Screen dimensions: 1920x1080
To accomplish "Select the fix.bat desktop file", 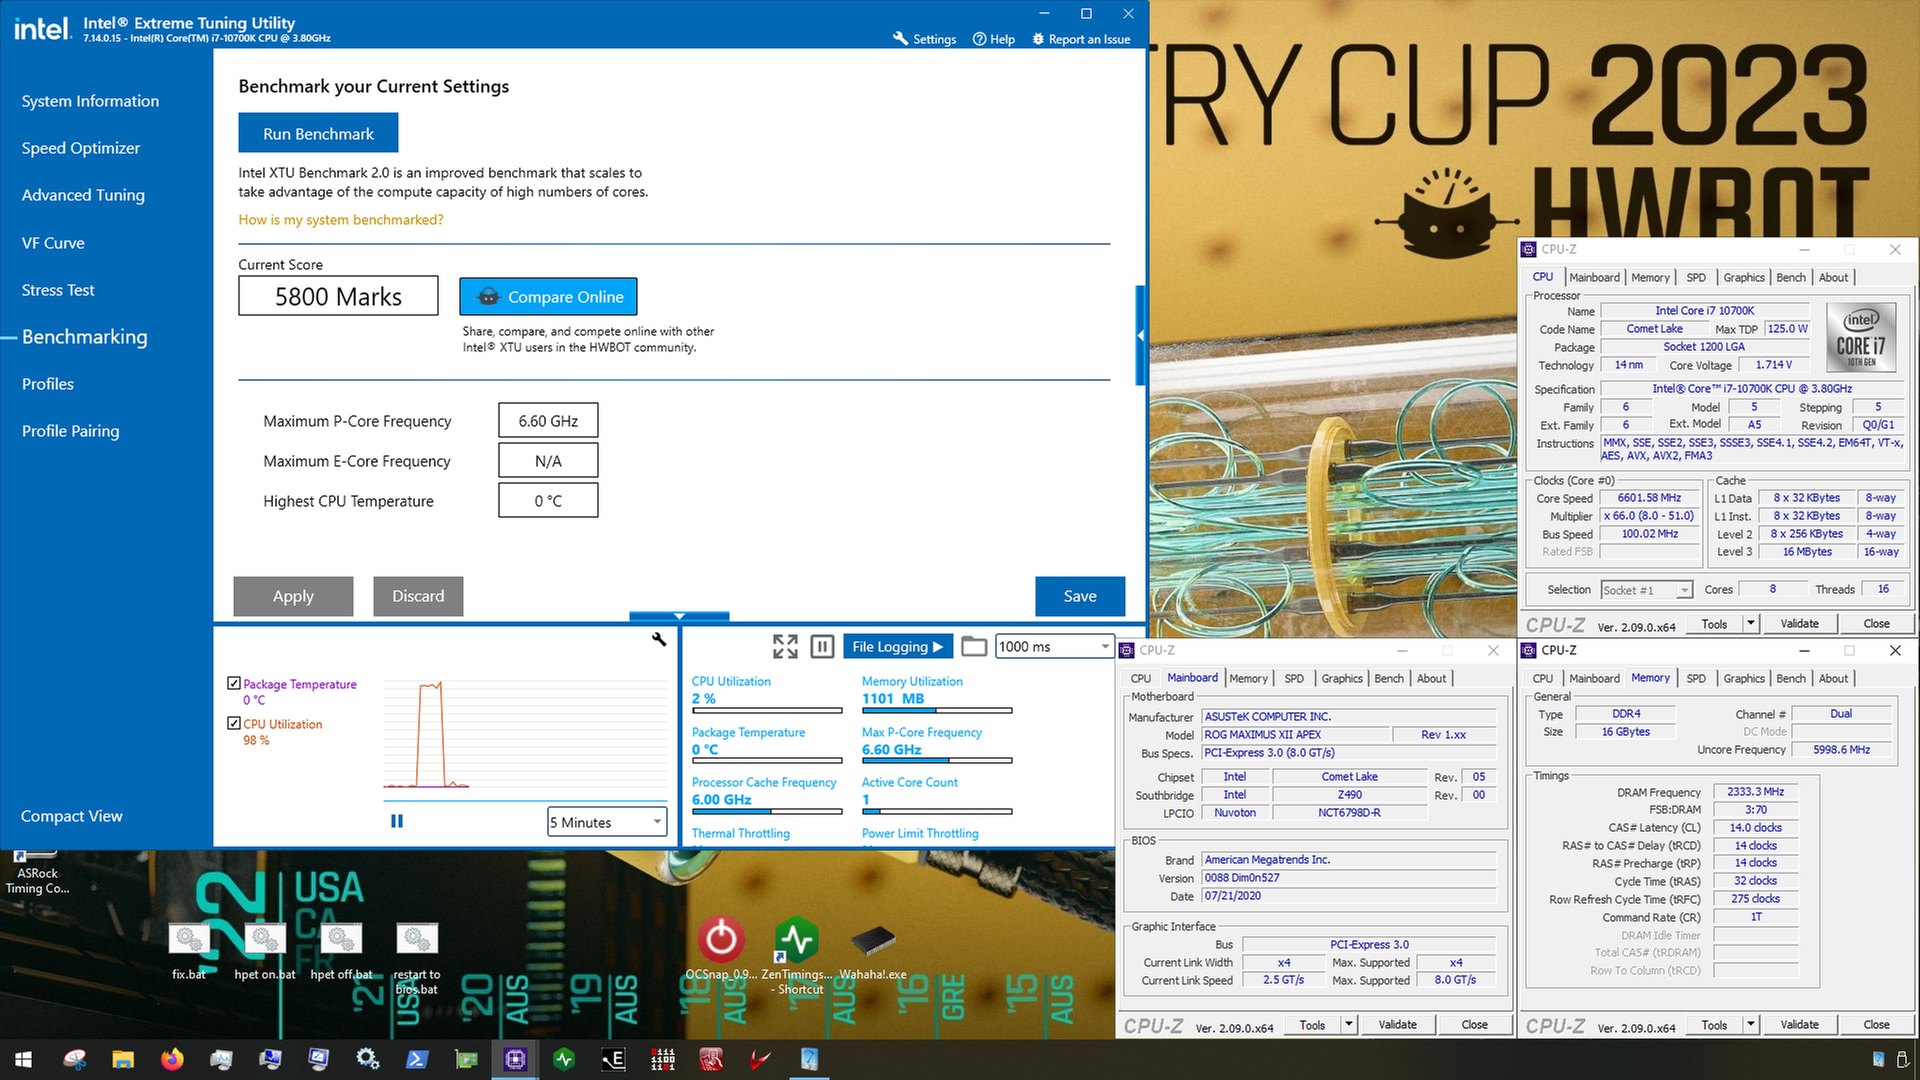I will [188, 951].
